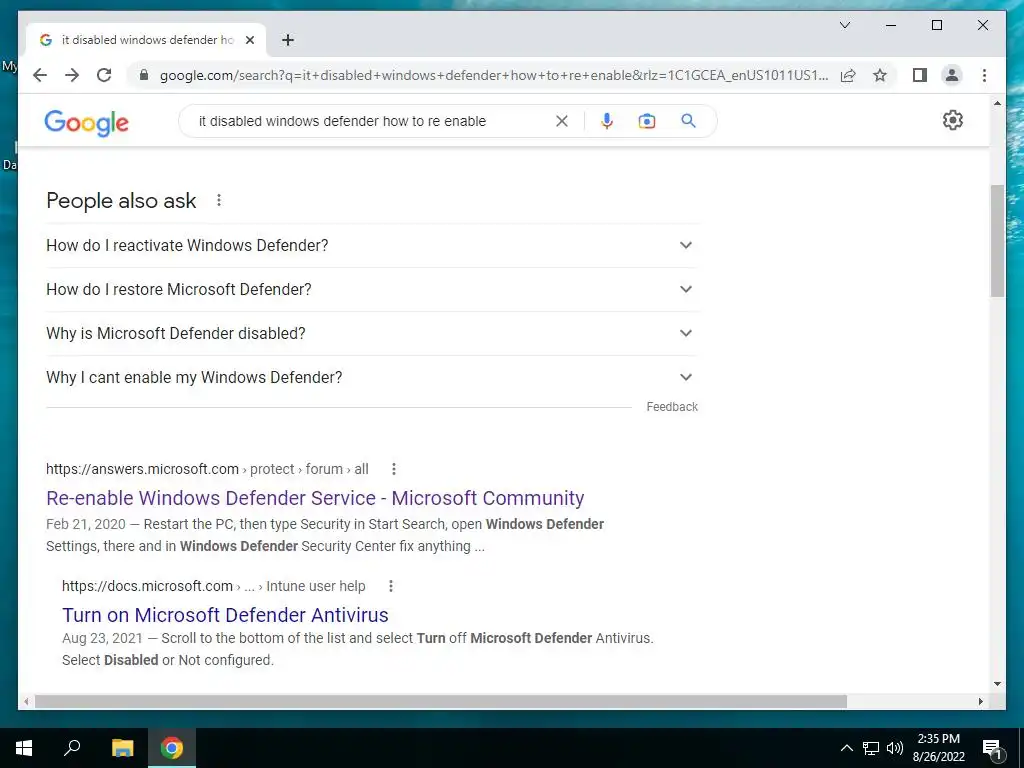Click the scroll-down arrow on the vertical scrollbar
The width and height of the screenshot is (1024, 768).
[997, 684]
